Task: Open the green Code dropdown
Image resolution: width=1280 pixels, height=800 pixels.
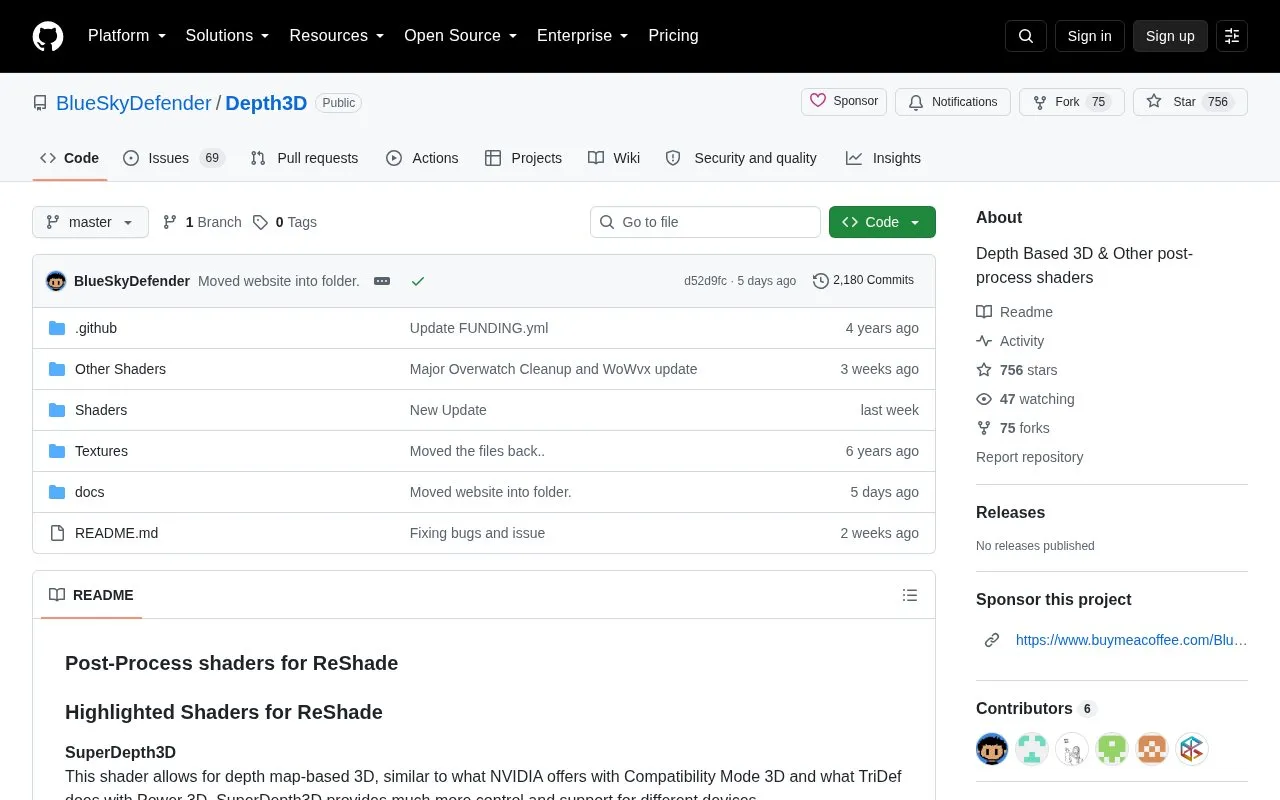Action: (x=882, y=222)
